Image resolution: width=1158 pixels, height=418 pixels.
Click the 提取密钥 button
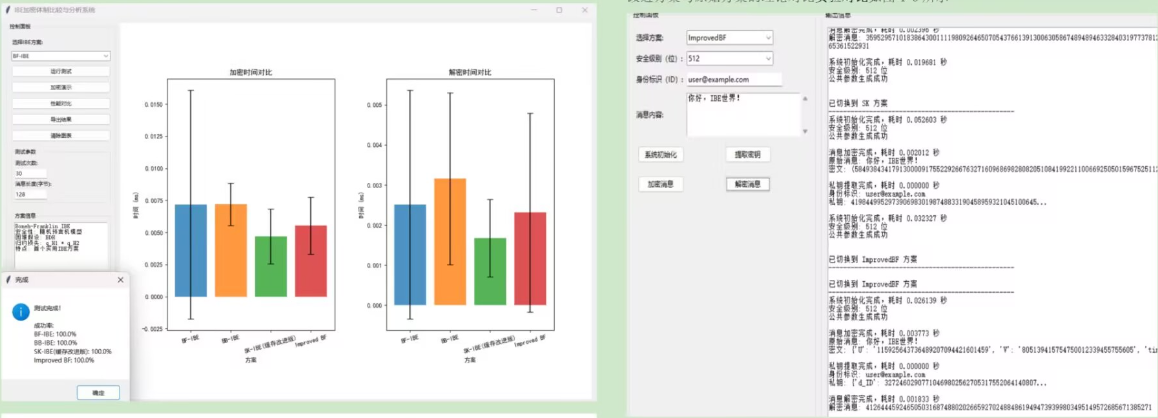coord(748,154)
